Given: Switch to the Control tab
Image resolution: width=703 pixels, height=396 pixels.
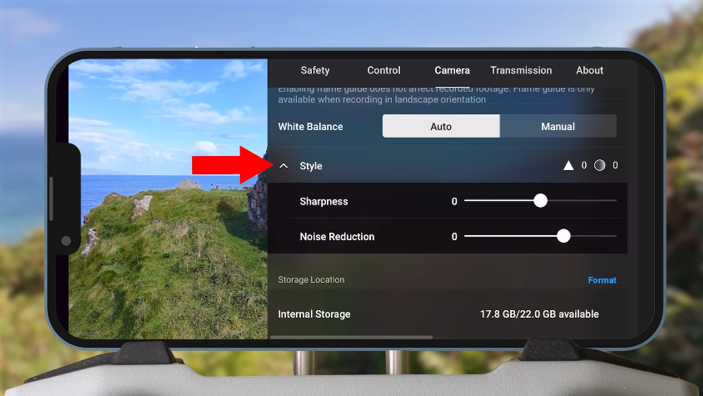Looking at the screenshot, I should [383, 70].
